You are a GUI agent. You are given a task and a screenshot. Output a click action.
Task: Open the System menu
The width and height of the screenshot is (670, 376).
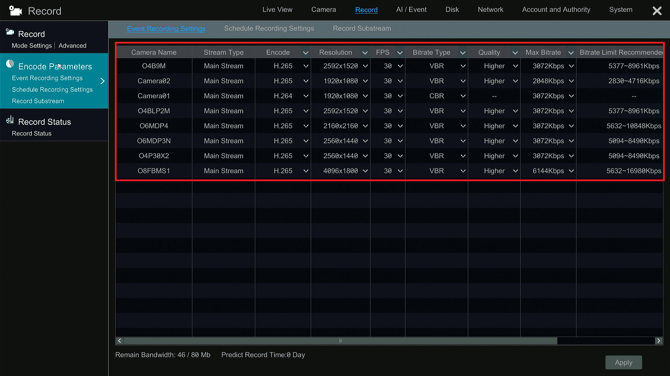pyautogui.click(x=620, y=9)
